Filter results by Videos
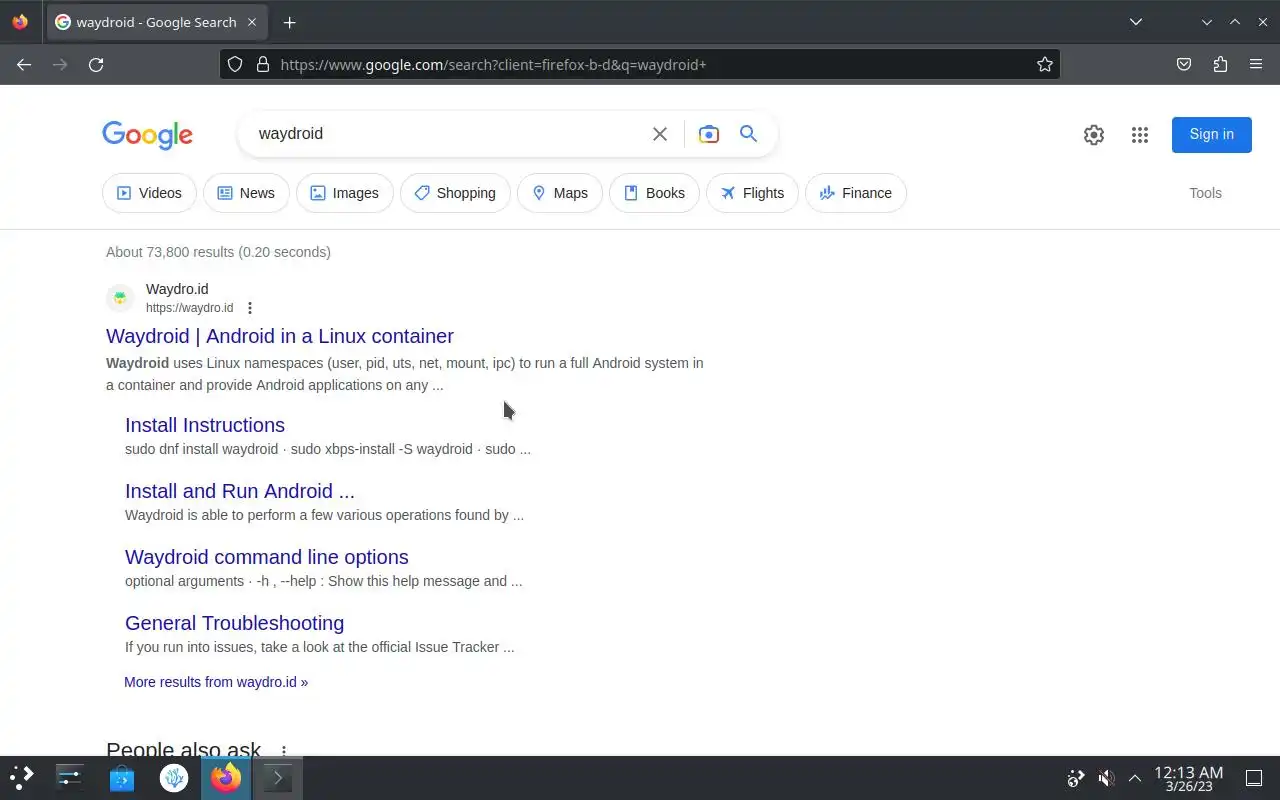 [149, 193]
